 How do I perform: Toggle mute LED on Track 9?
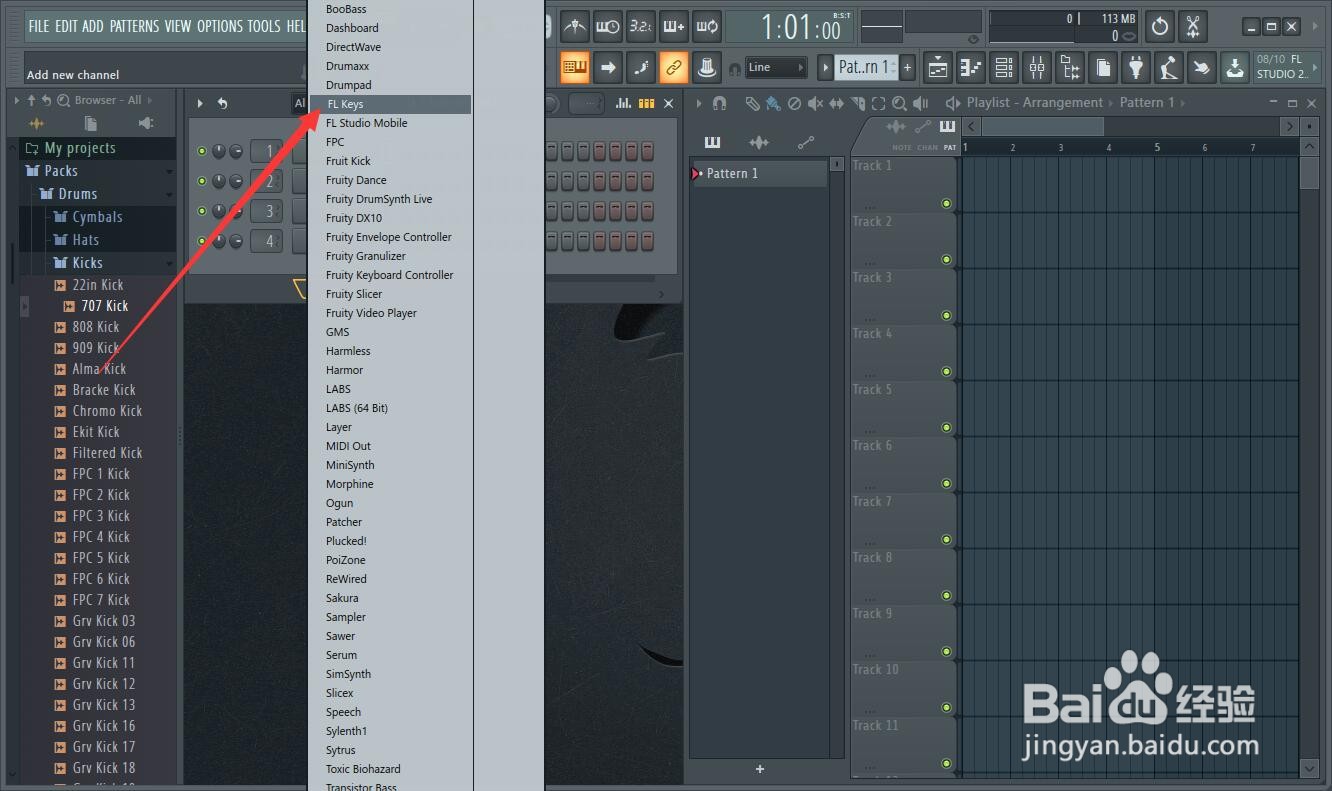click(x=946, y=651)
